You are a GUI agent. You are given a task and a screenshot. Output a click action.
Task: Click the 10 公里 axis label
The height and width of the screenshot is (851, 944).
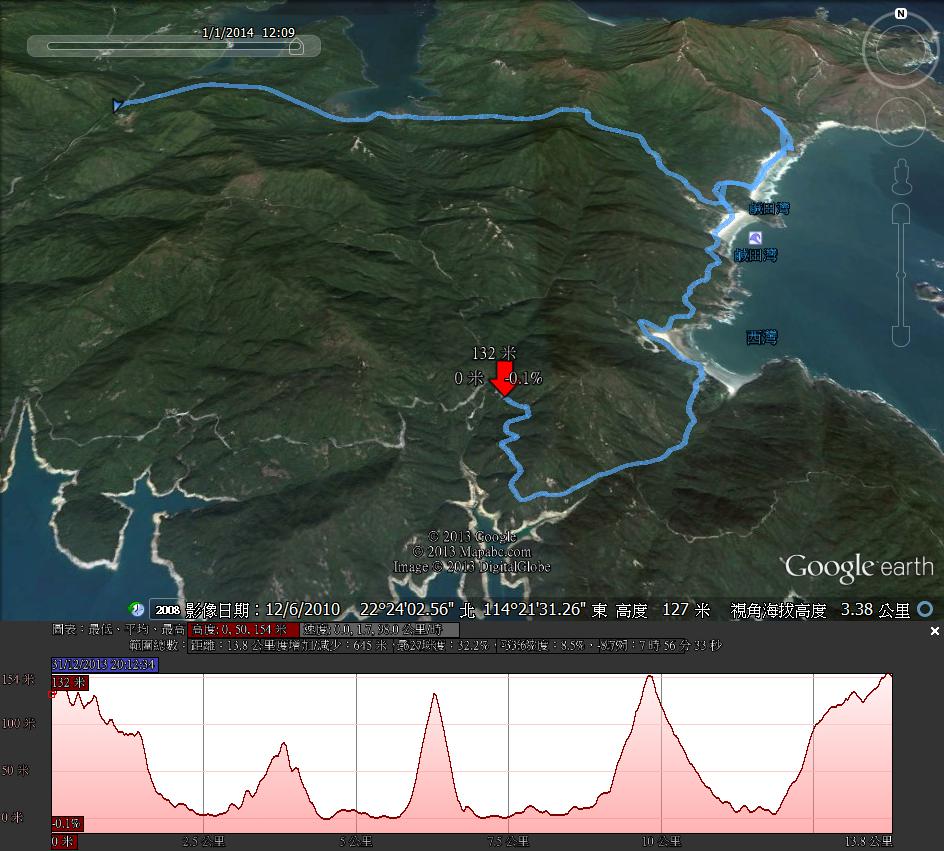pos(662,841)
